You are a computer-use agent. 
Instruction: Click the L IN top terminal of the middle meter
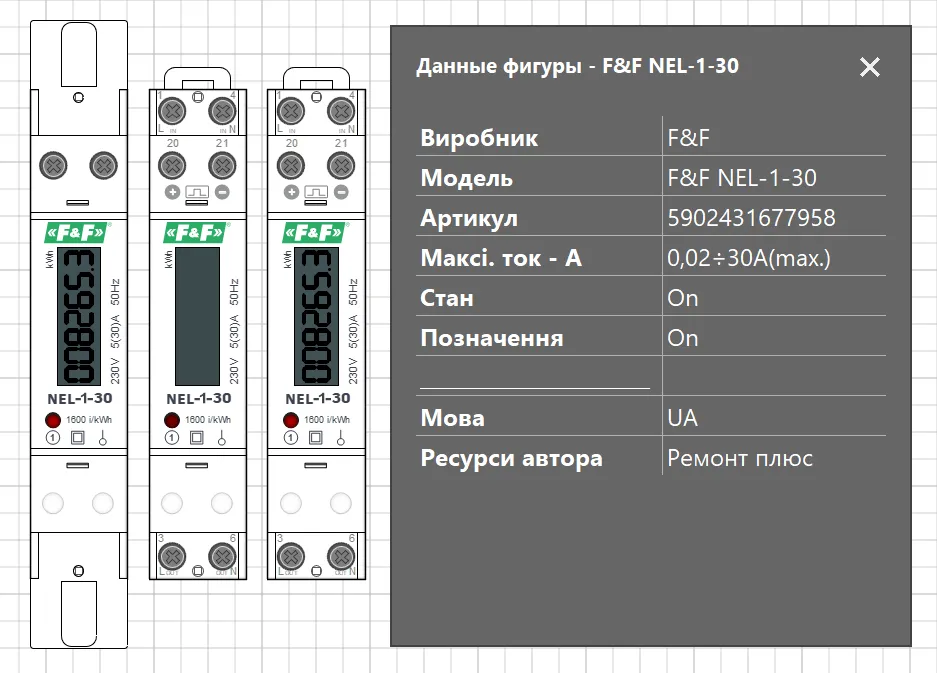pyautogui.click(x=172, y=111)
